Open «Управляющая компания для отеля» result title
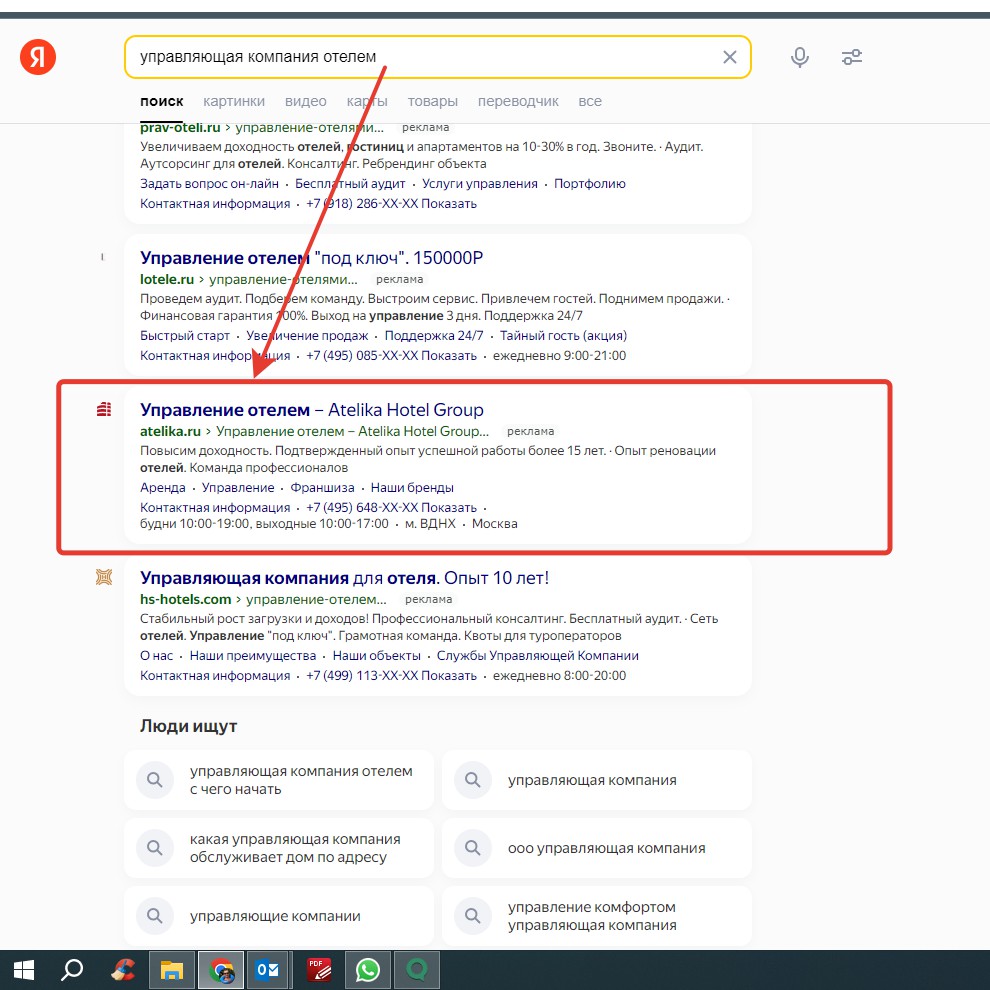This screenshot has height=990, width=990. [x=344, y=578]
